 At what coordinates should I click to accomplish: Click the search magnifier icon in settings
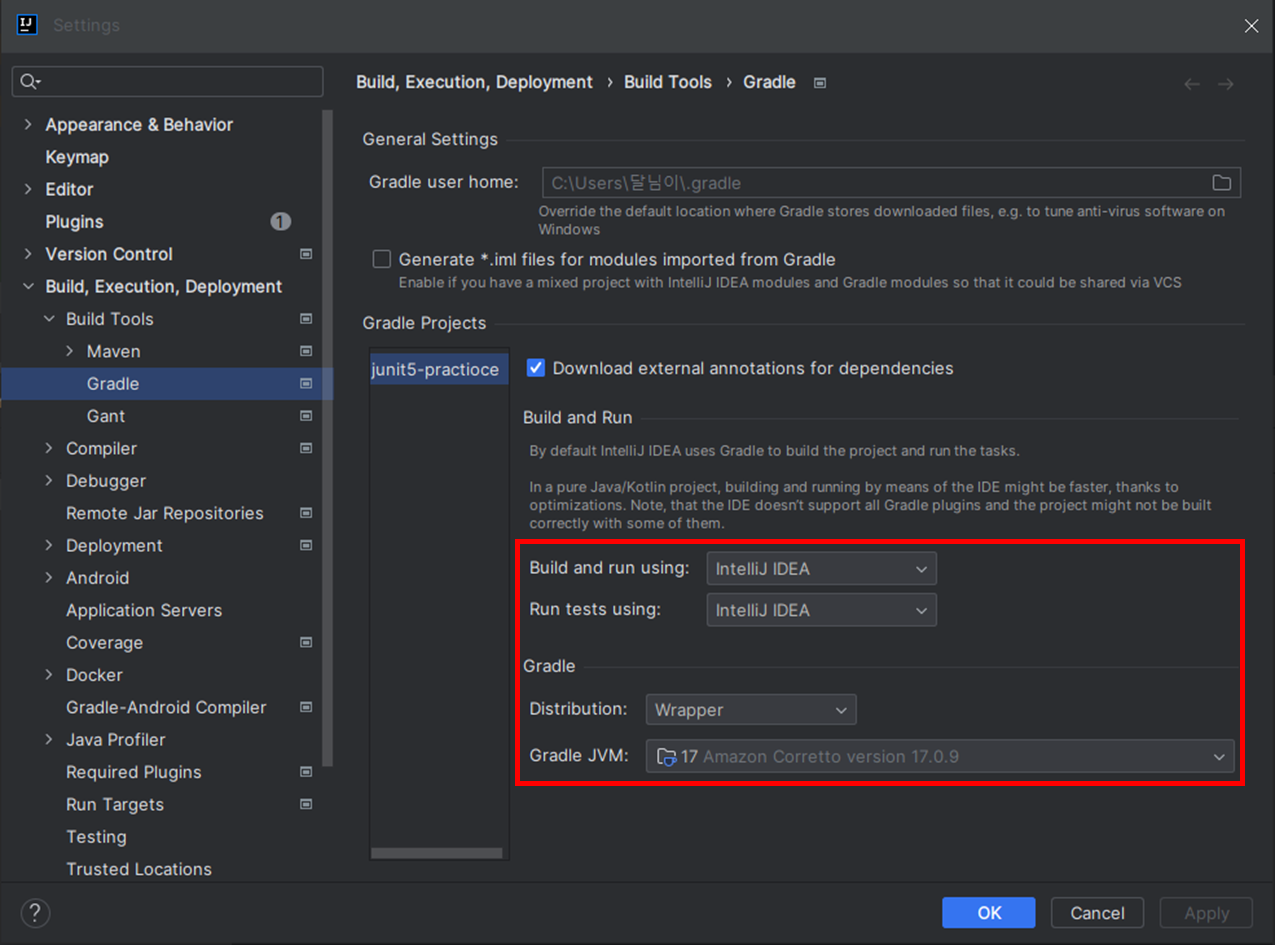point(29,82)
